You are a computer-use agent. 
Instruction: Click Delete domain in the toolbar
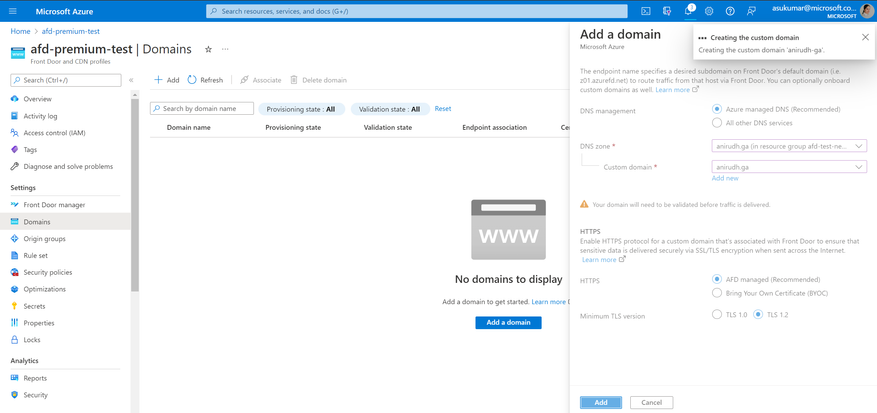pos(319,80)
